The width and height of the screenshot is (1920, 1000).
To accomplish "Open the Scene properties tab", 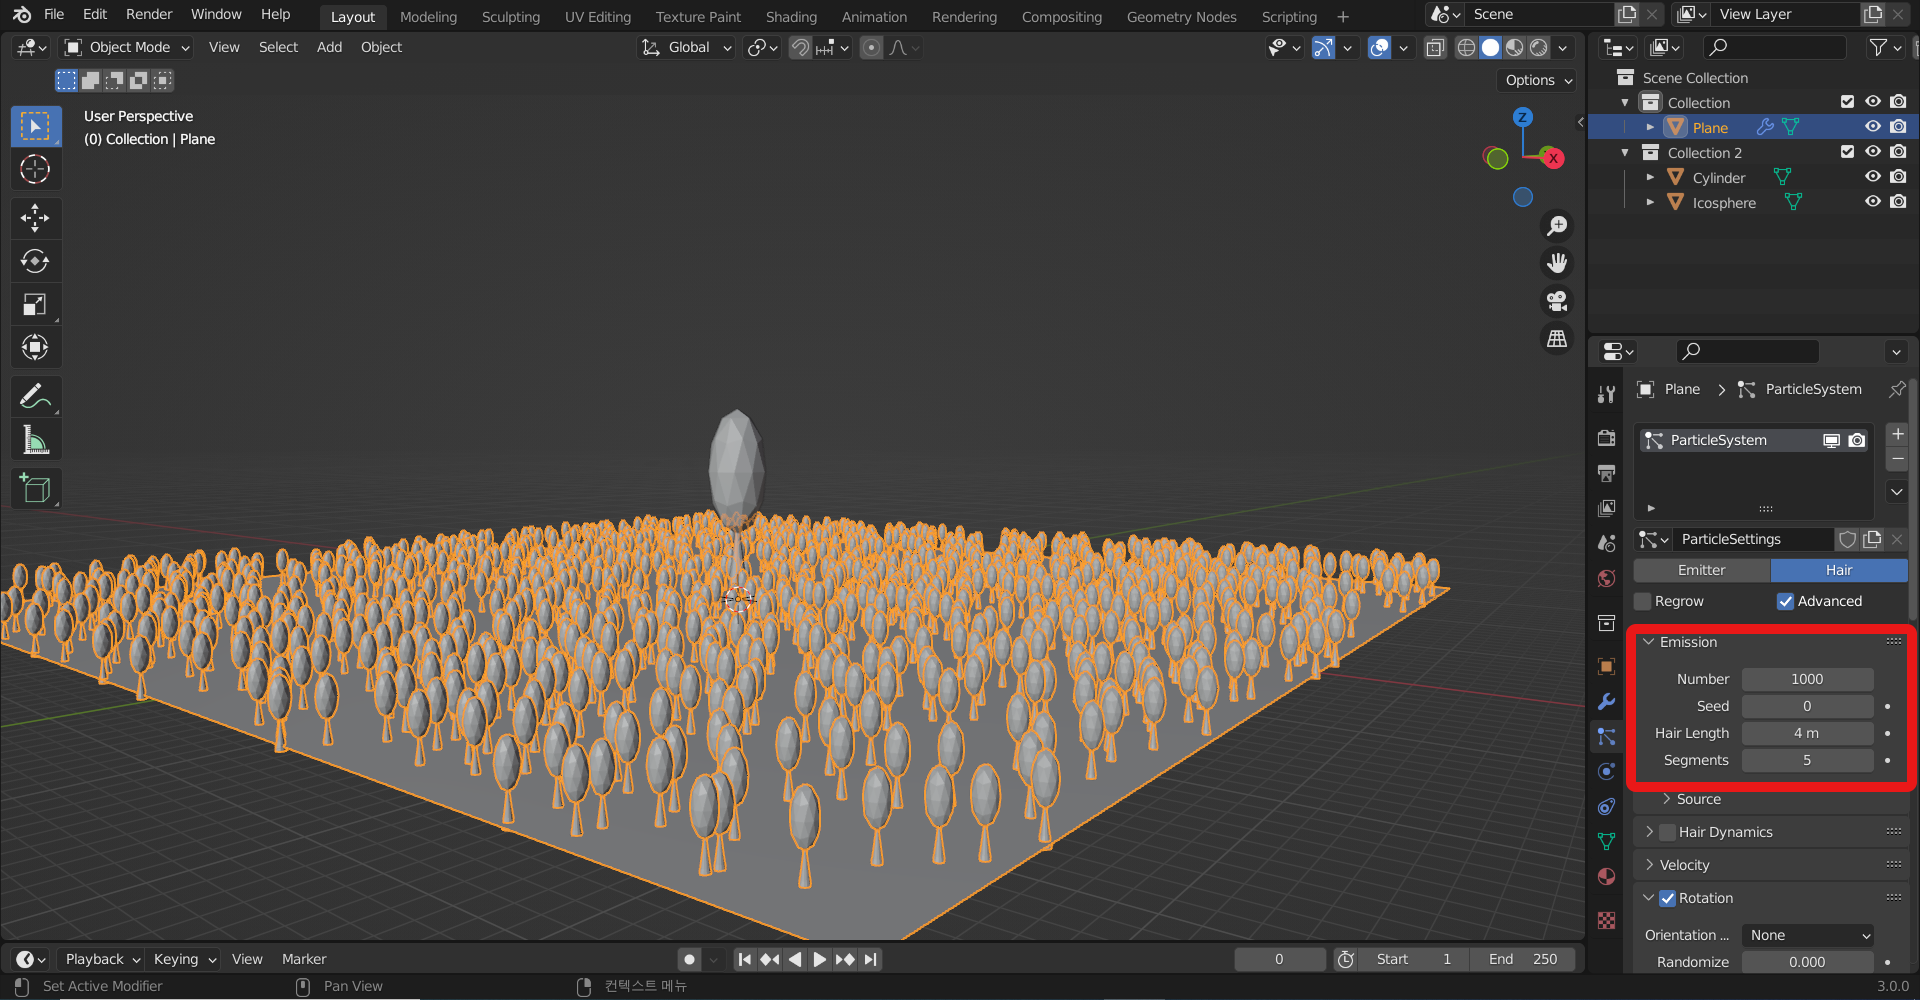I will (x=1606, y=543).
